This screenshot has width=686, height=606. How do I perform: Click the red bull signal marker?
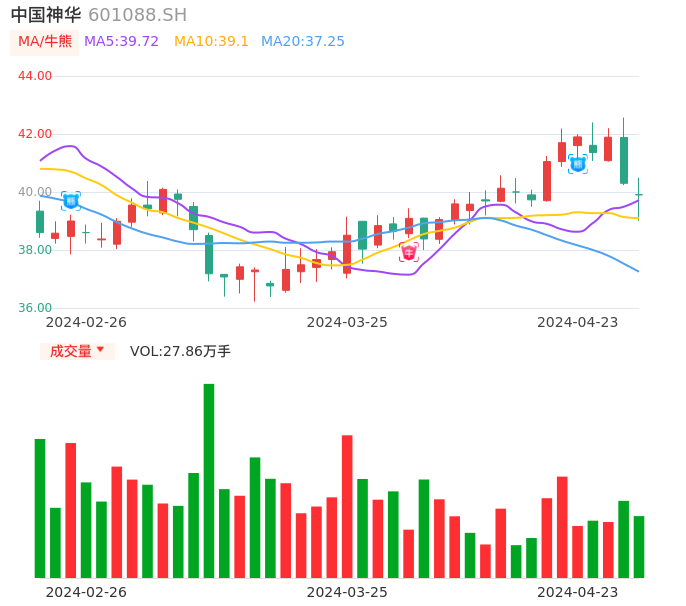[409, 252]
